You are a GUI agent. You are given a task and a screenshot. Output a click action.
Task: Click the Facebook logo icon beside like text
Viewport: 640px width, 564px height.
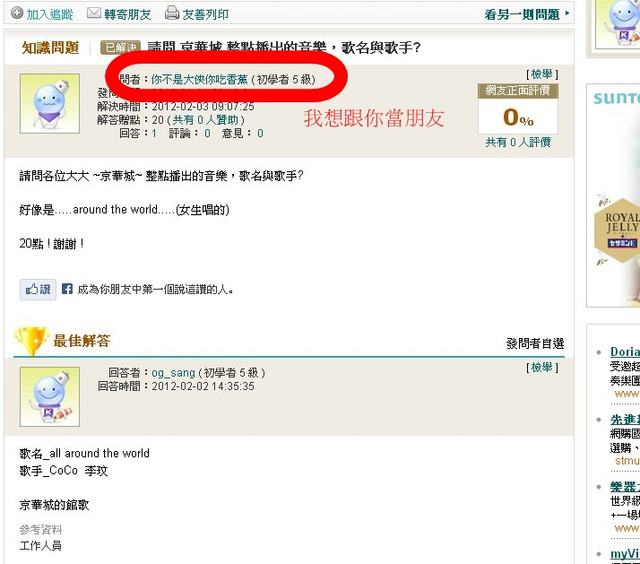67,289
